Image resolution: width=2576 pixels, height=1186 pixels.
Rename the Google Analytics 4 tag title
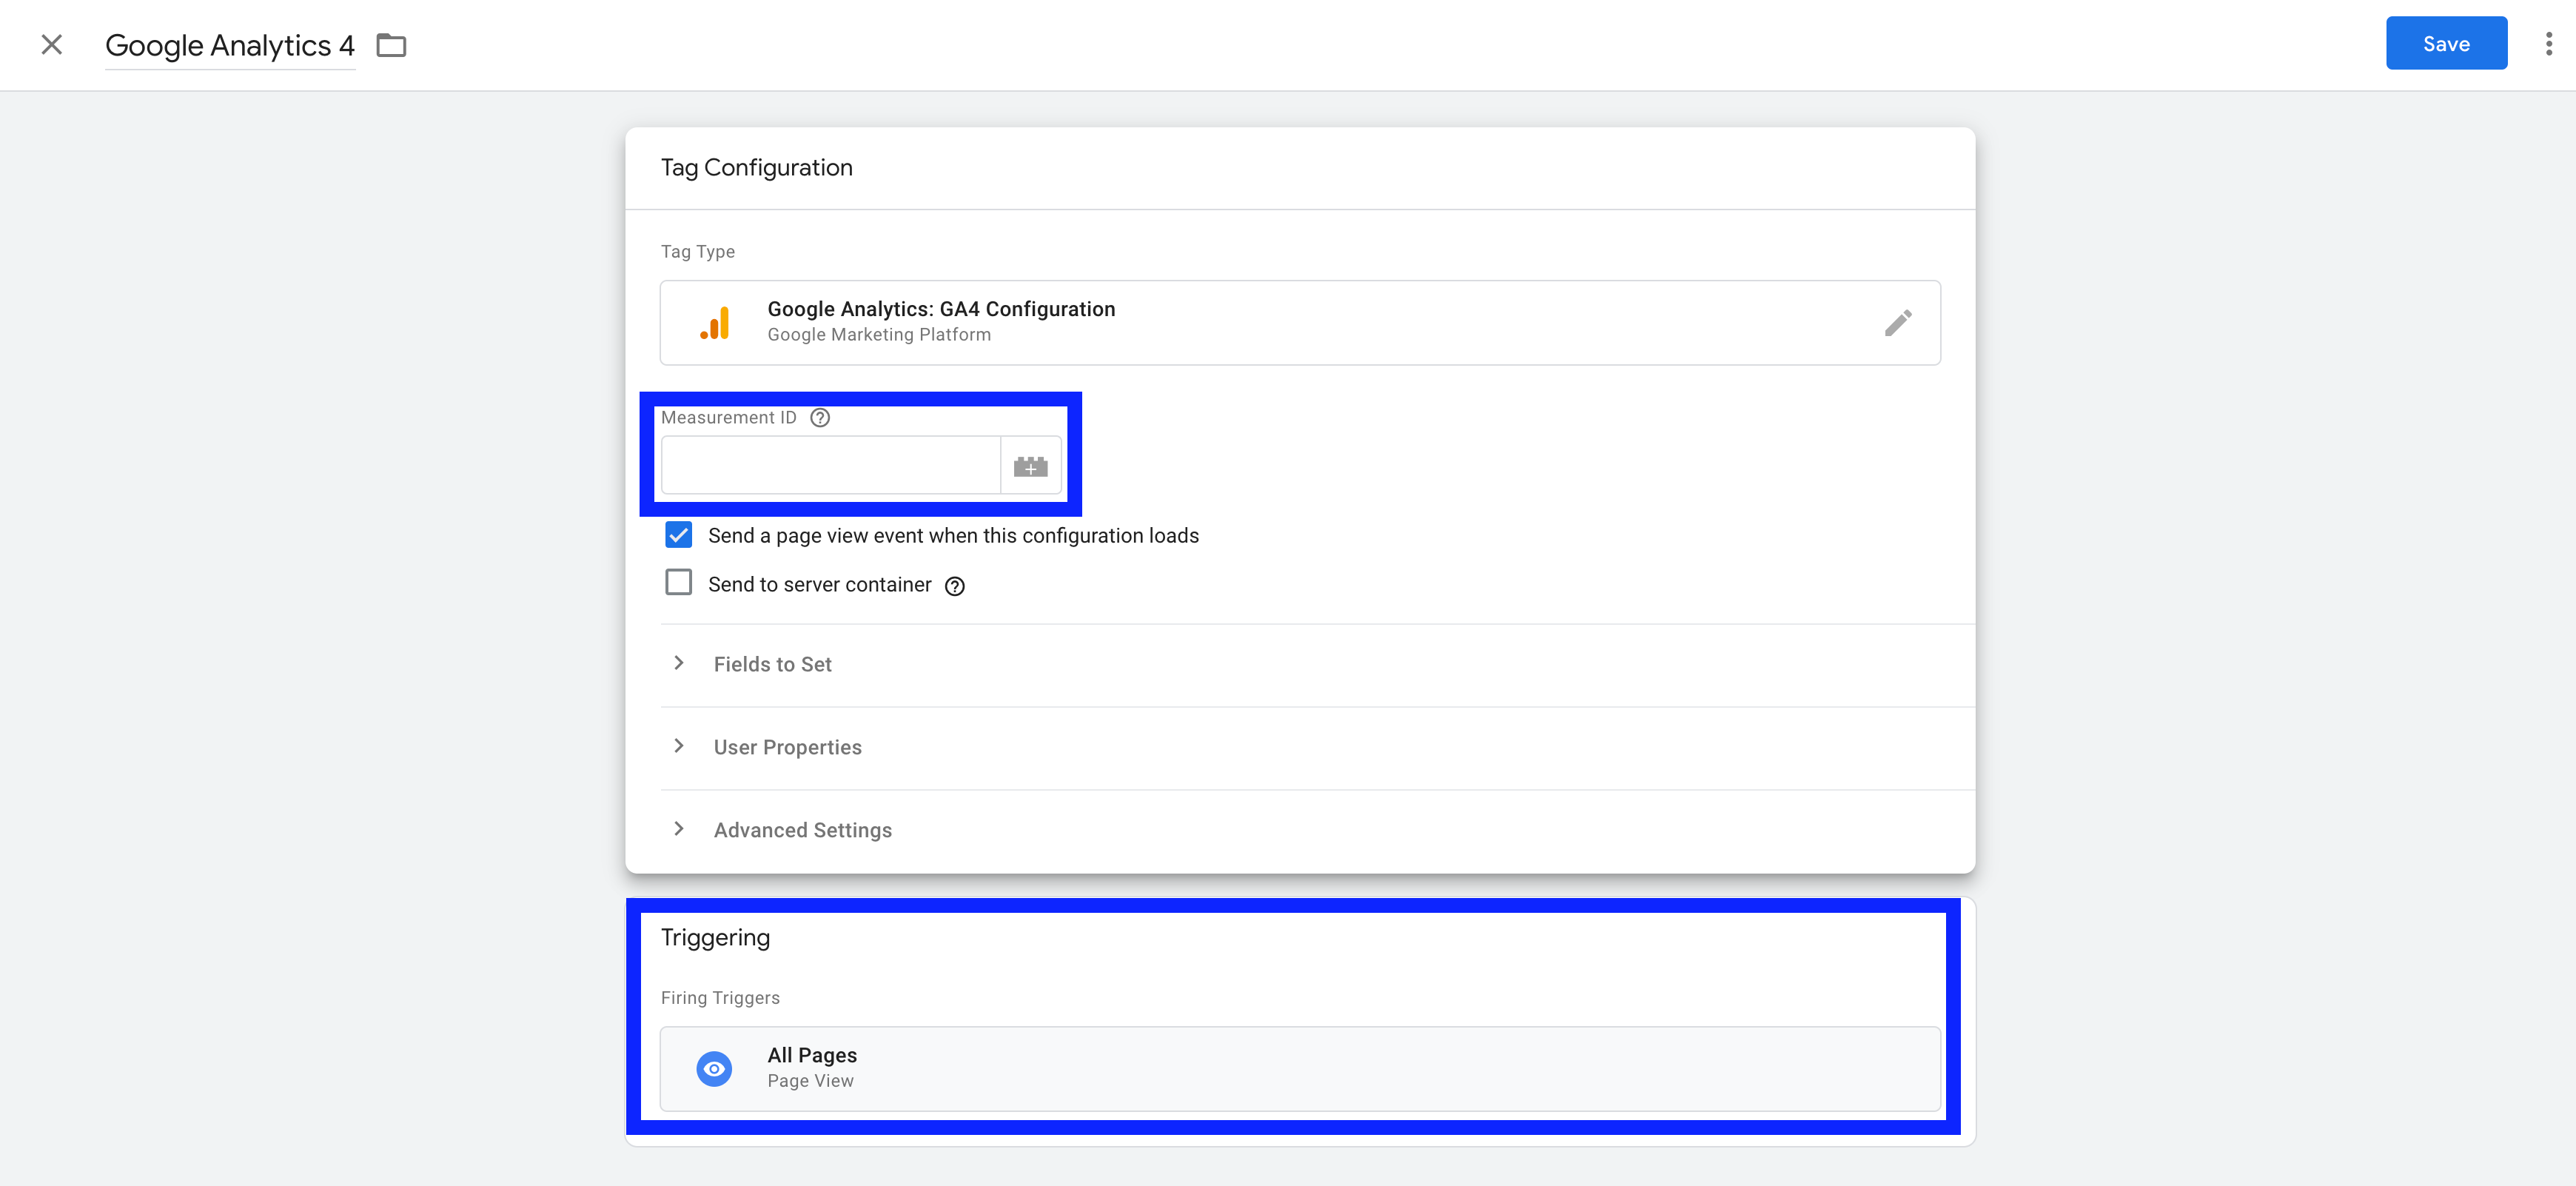click(x=230, y=46)
